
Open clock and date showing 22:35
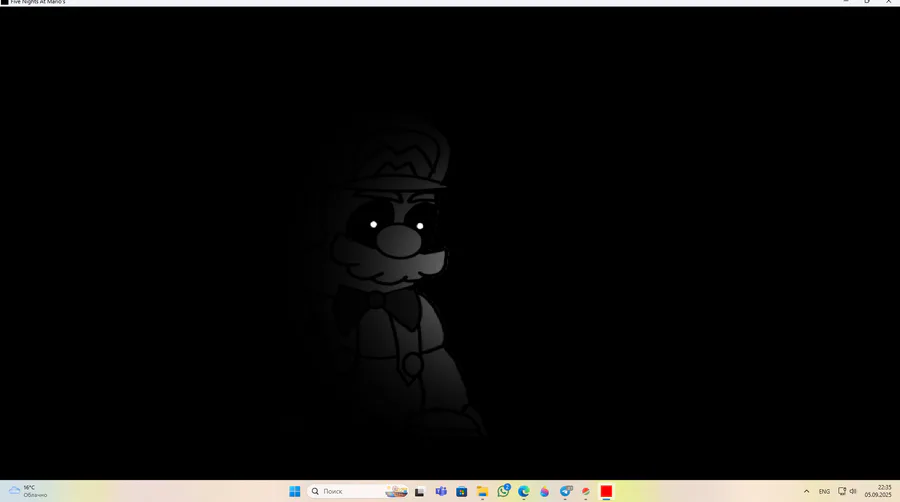tap(878, 491)
